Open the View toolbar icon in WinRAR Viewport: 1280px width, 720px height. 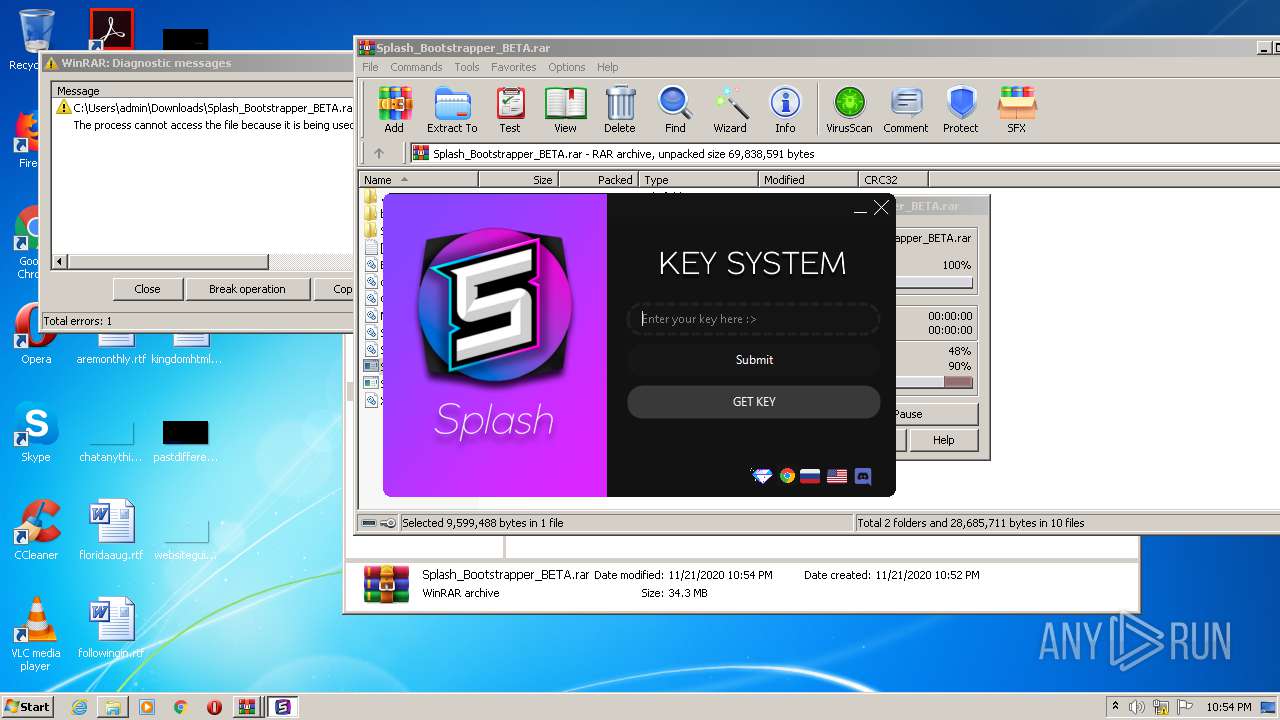565,110
